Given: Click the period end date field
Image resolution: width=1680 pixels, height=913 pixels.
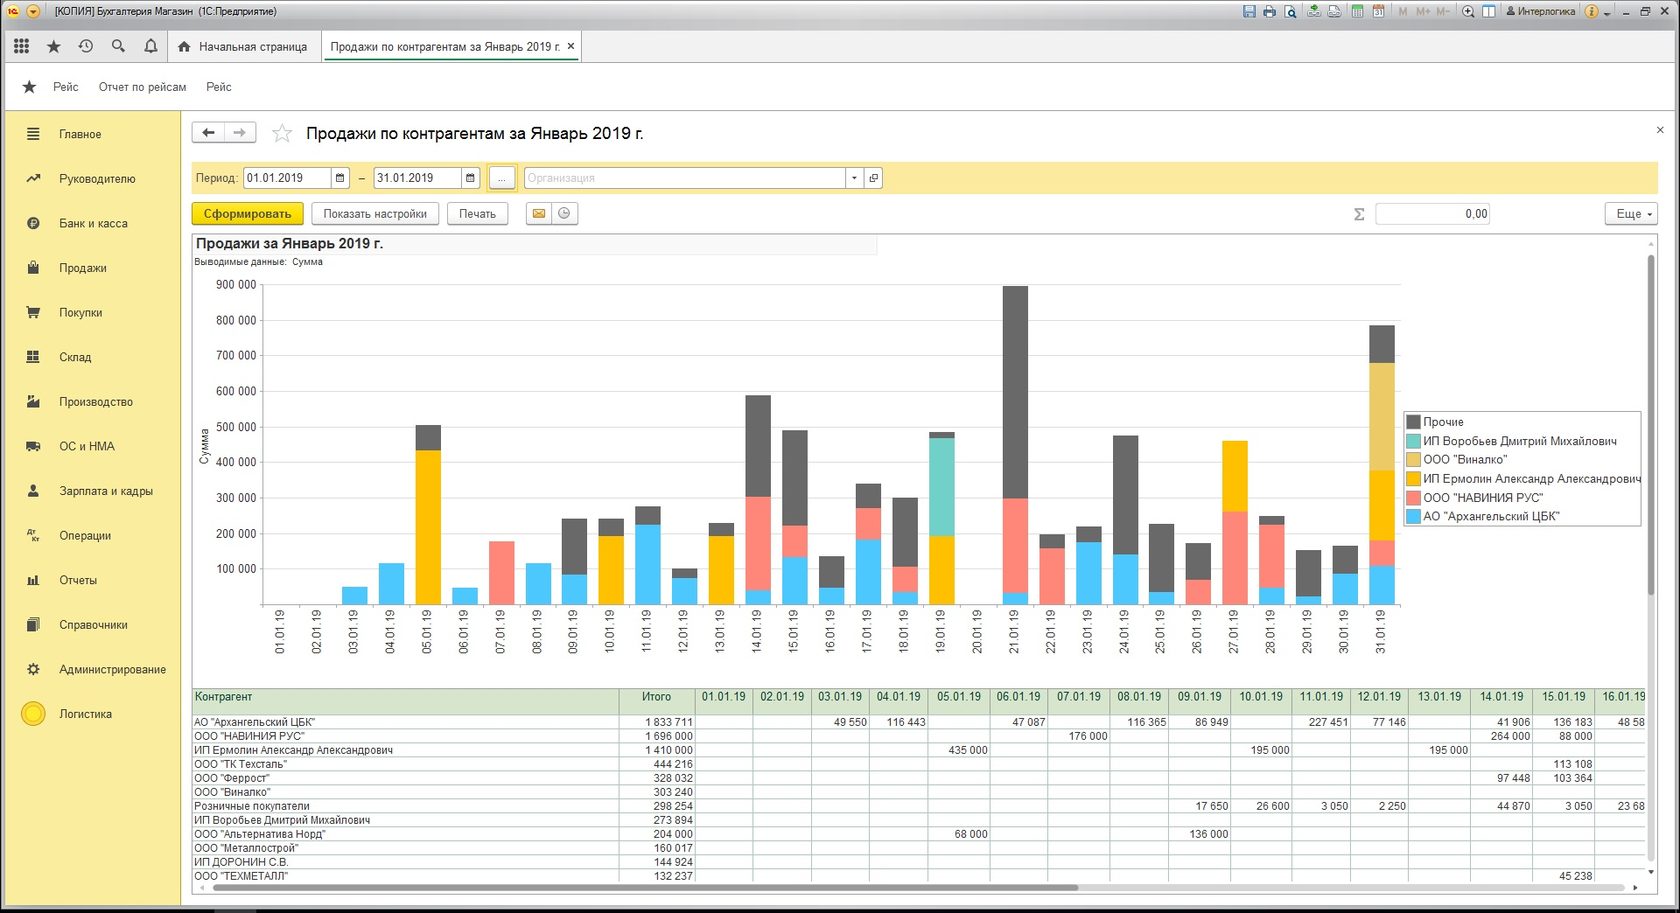Looking at the screenshot, I should tap(417, 178).
